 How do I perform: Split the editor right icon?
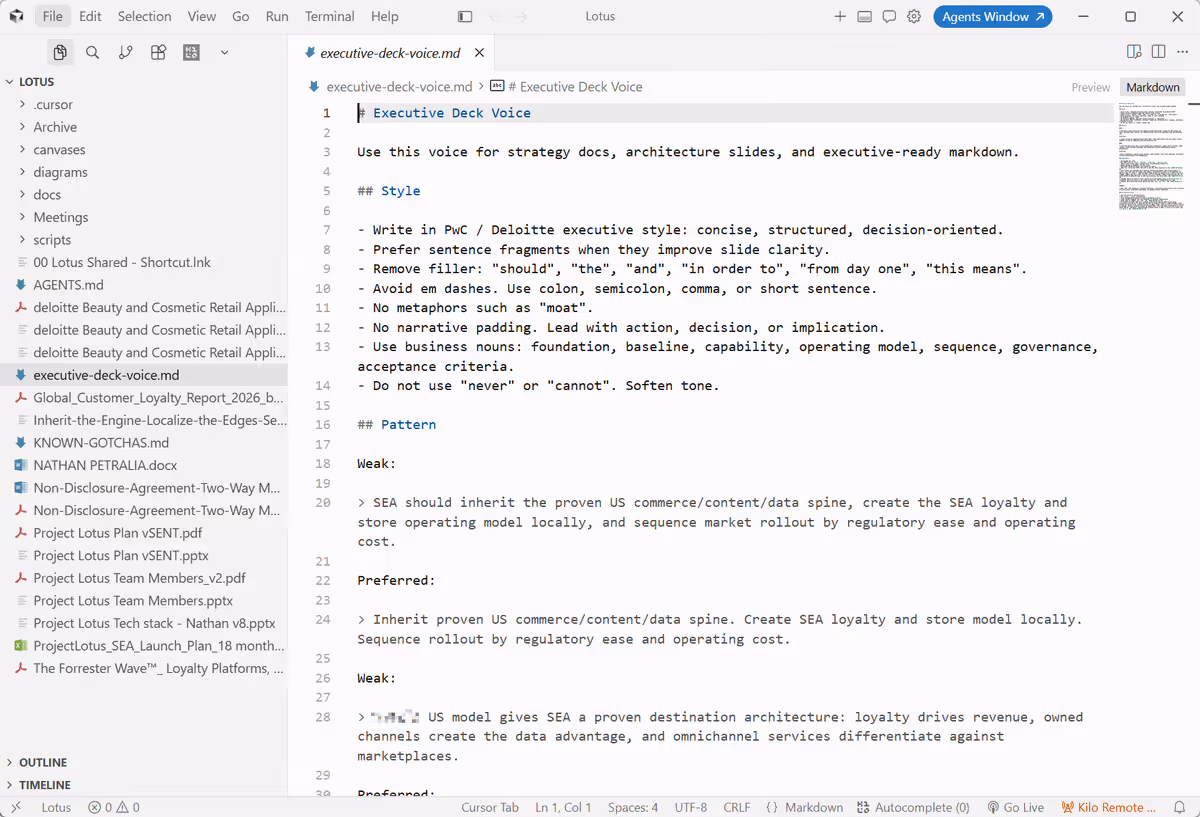point(1158,52)
